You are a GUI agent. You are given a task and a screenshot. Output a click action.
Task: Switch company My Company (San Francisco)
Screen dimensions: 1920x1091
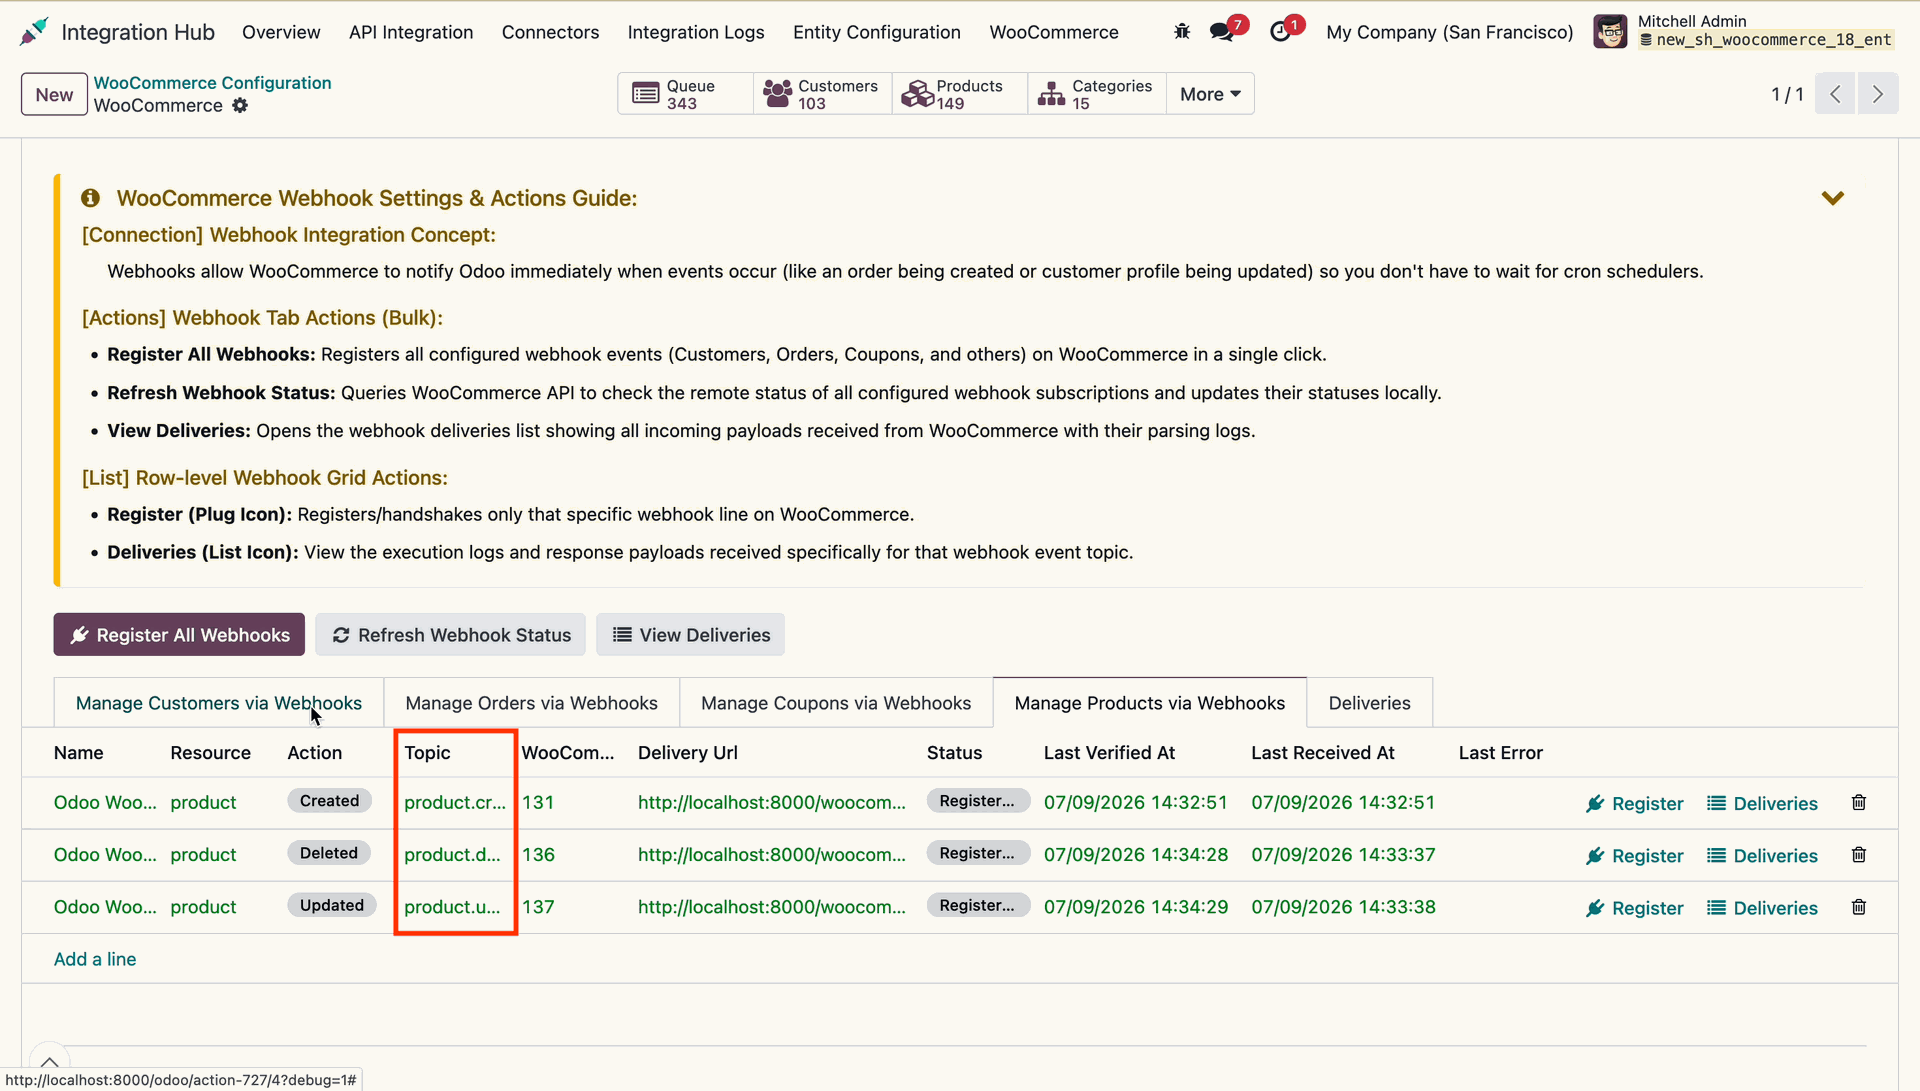(1449, 32)
